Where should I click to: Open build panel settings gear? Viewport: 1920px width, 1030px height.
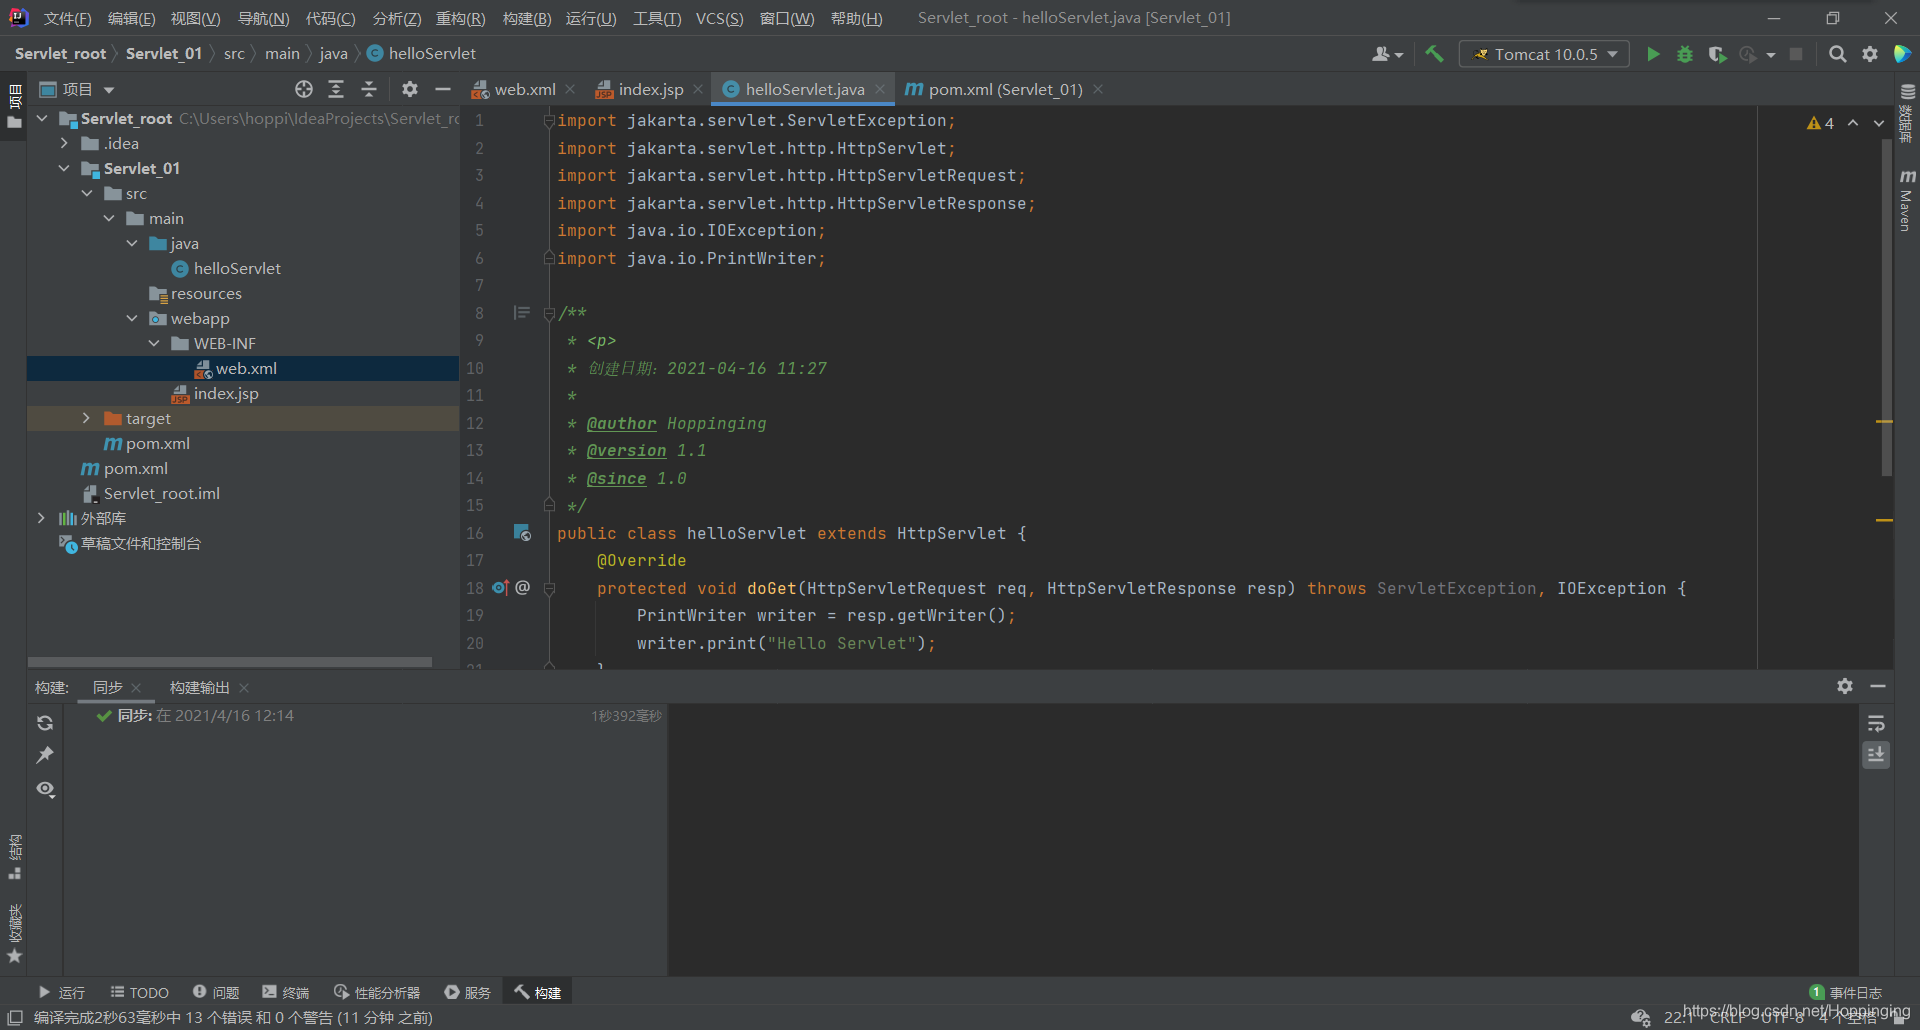(x=1845, y=686)
